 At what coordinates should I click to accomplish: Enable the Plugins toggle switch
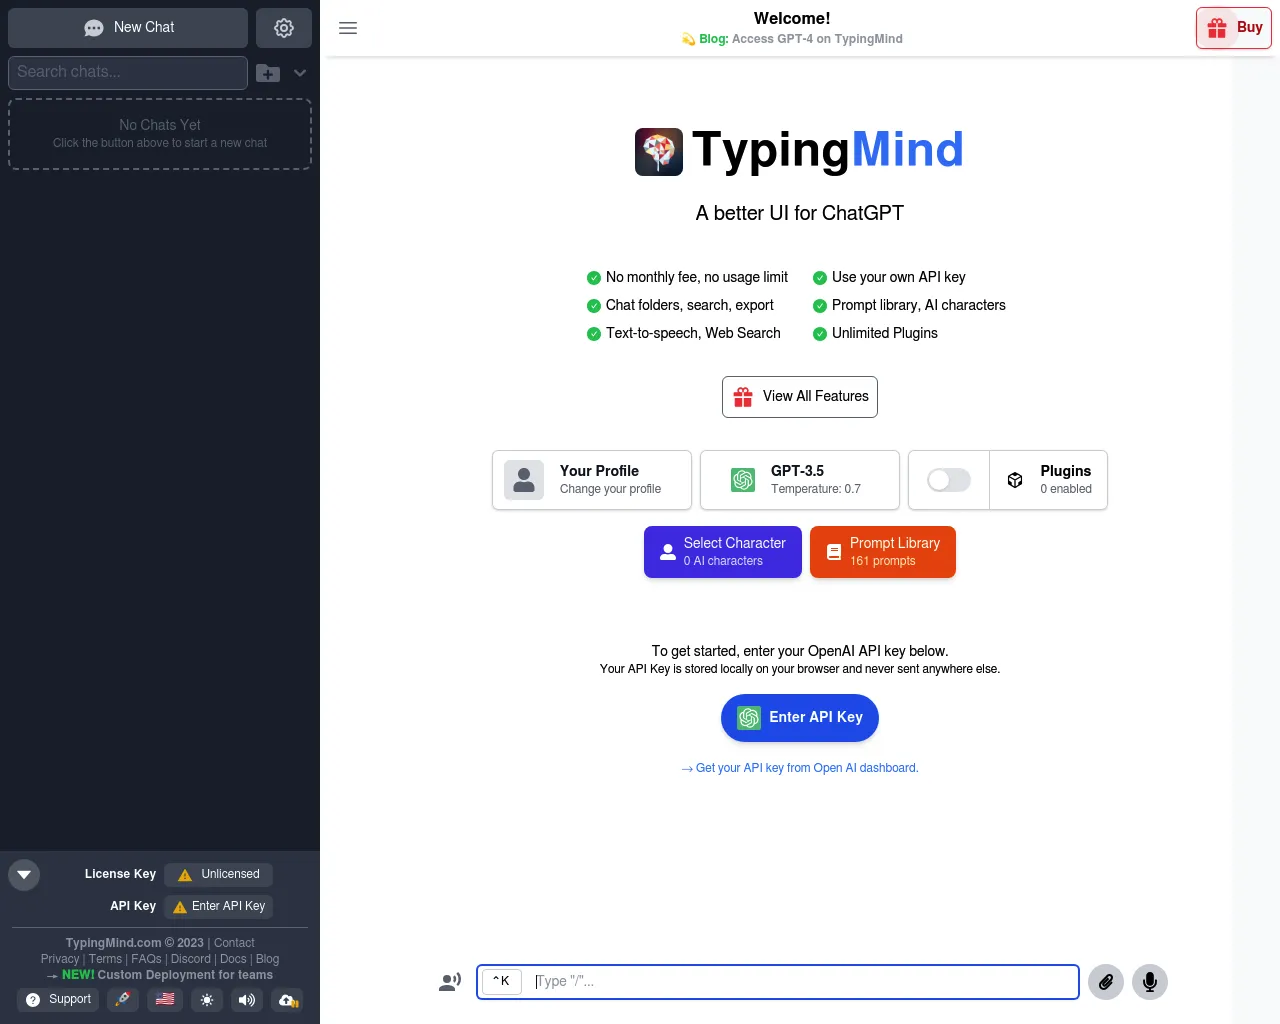(948, 480)
